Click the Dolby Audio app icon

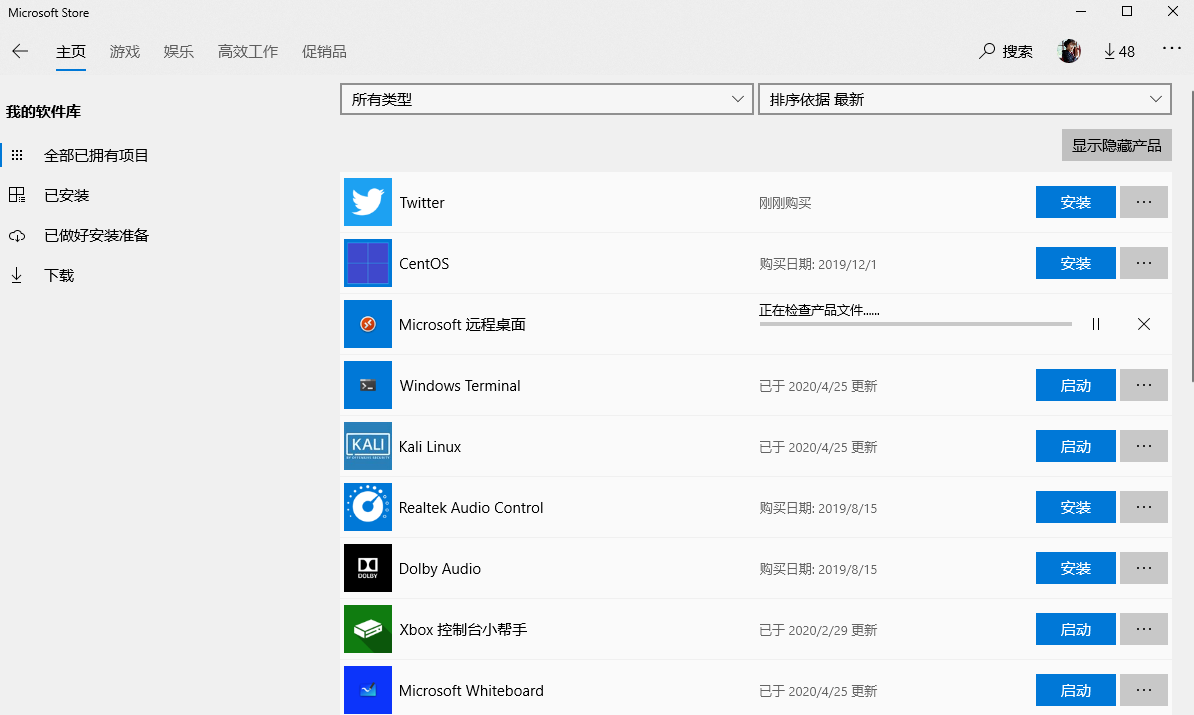click(368, 567)
